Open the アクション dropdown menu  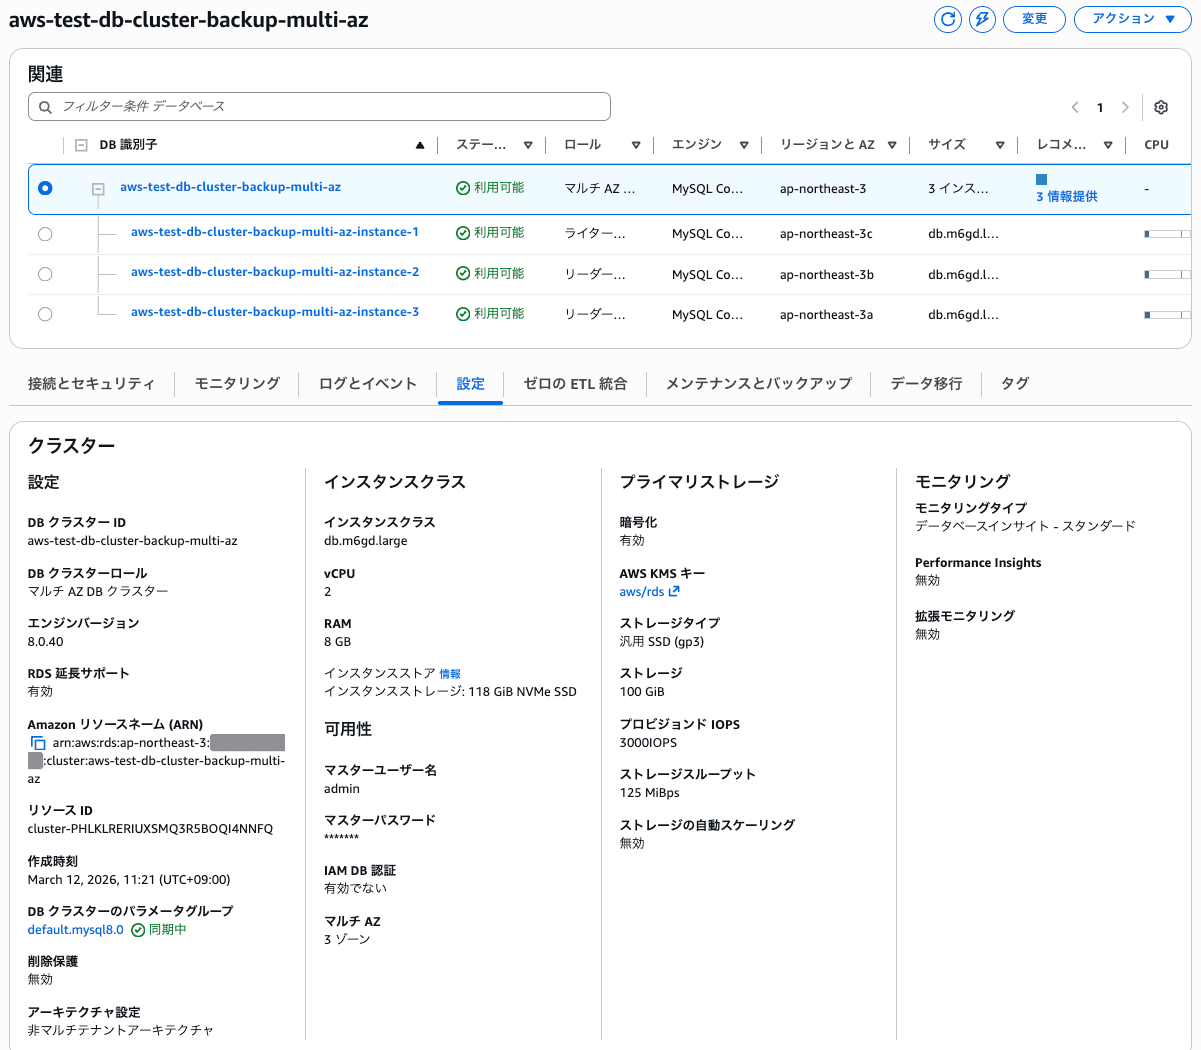[1132, 19]
